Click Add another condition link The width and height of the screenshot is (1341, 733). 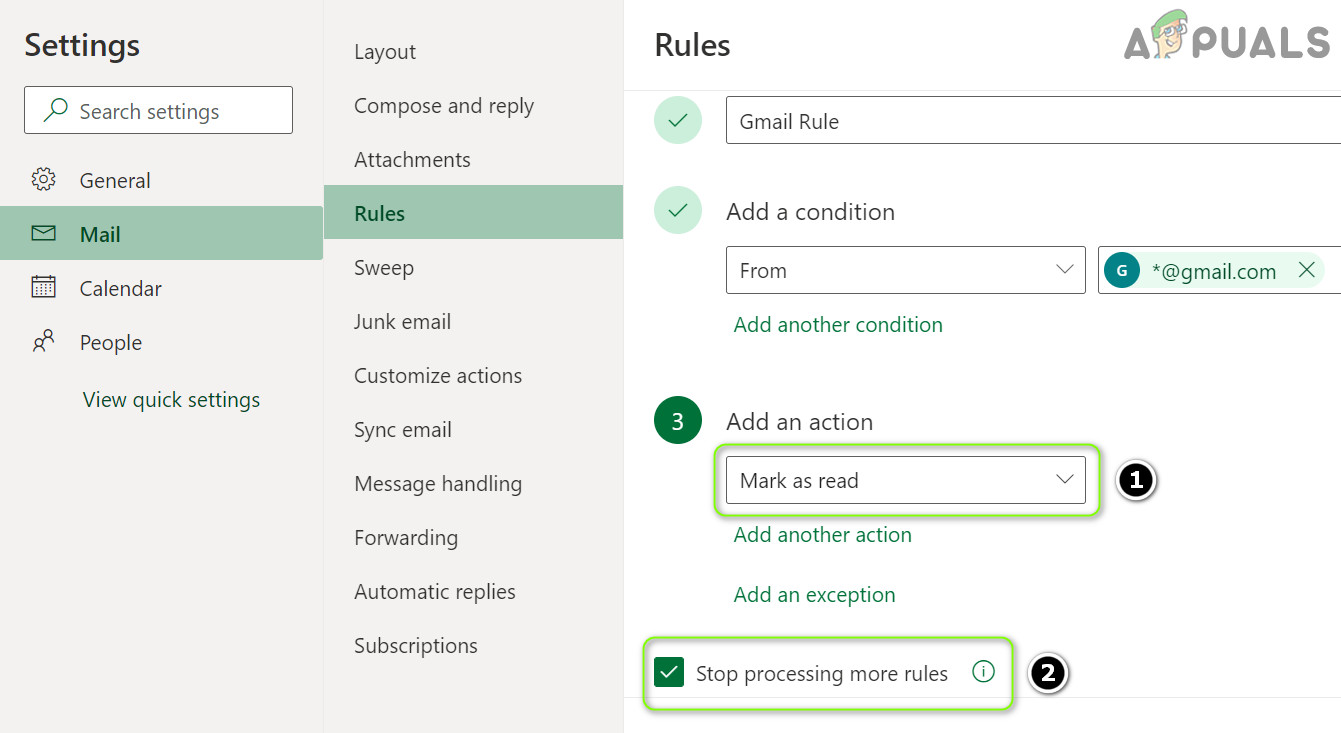[838, 325]
